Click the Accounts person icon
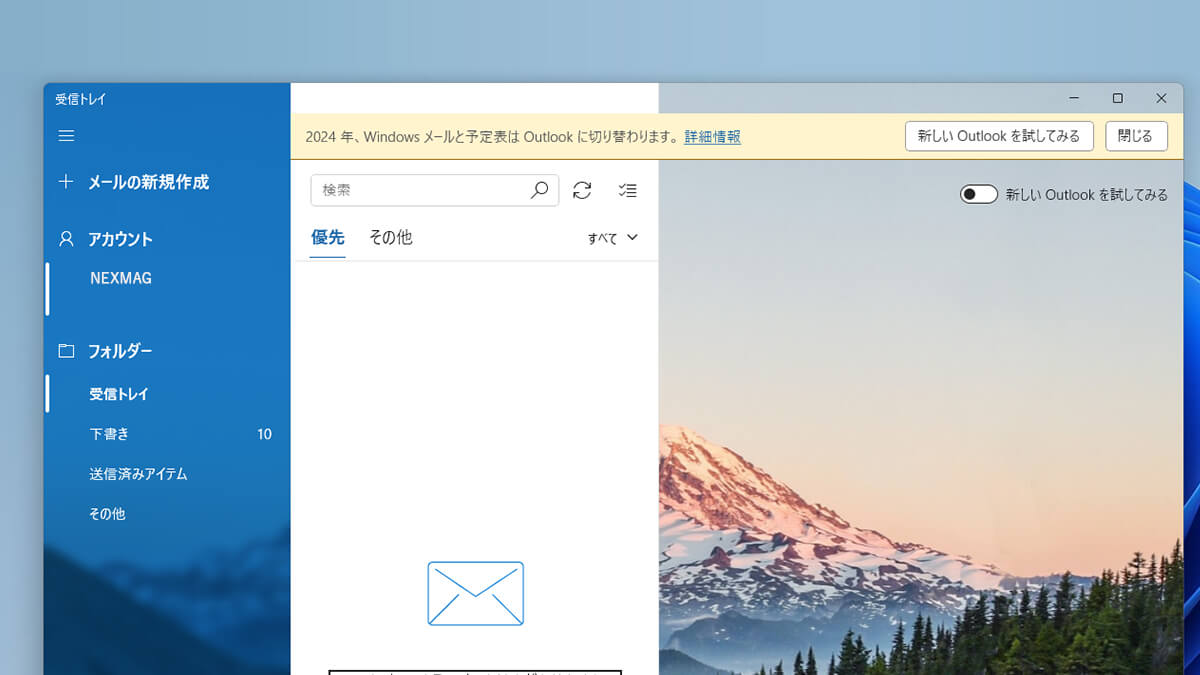The height and width of the screenshot is (675, 1200). (66, 239)
